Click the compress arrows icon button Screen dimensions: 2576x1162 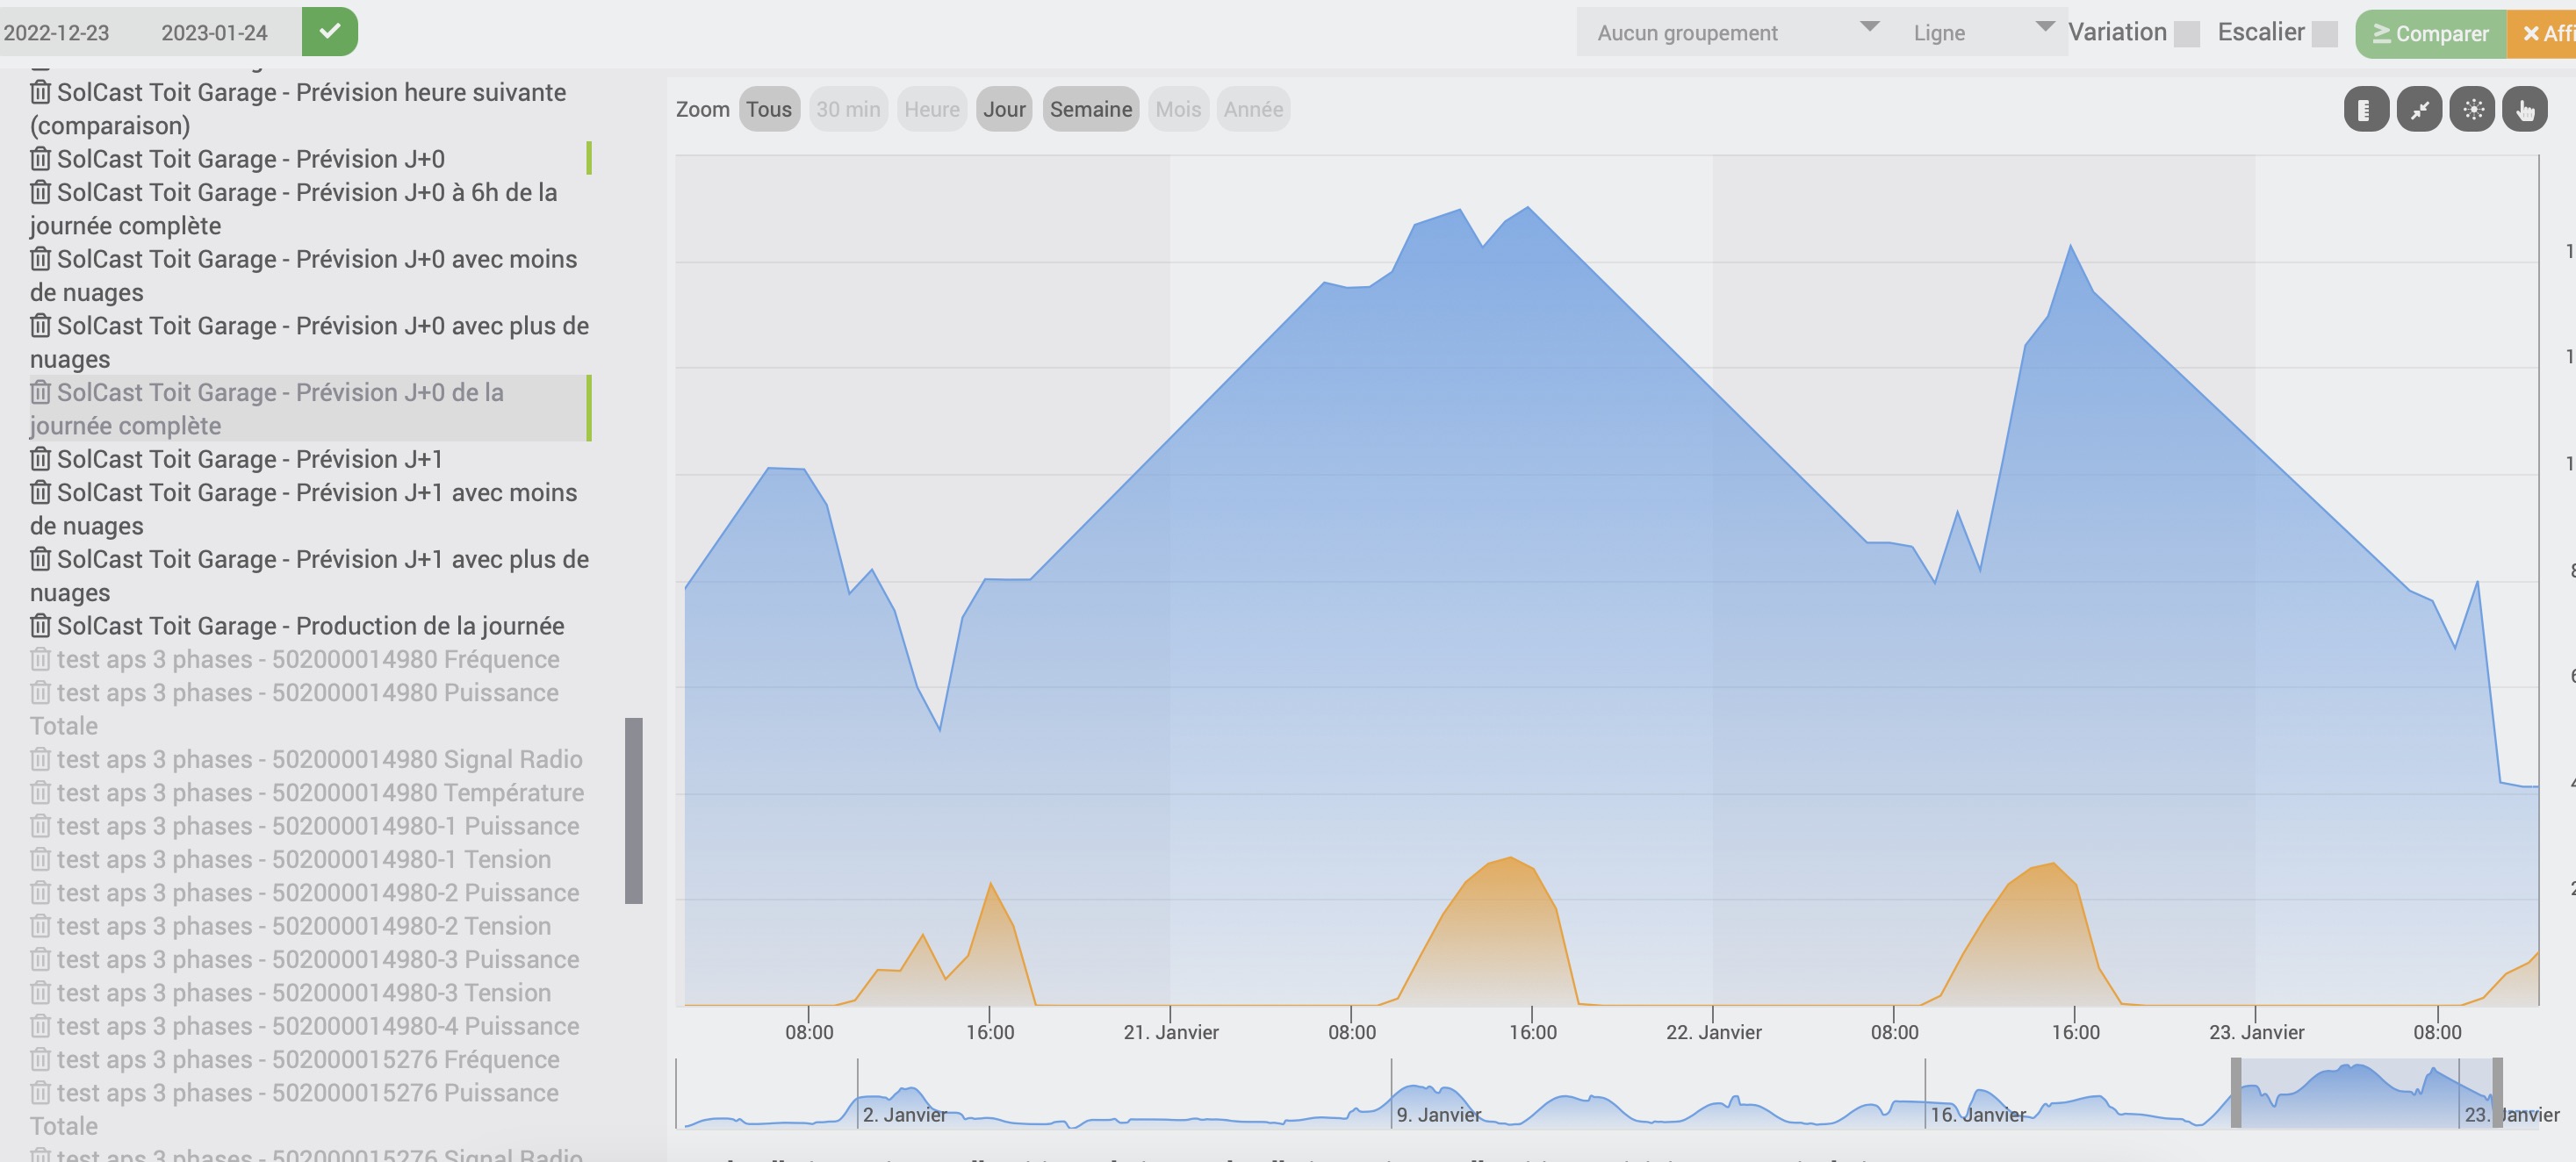coord(2419,110)
